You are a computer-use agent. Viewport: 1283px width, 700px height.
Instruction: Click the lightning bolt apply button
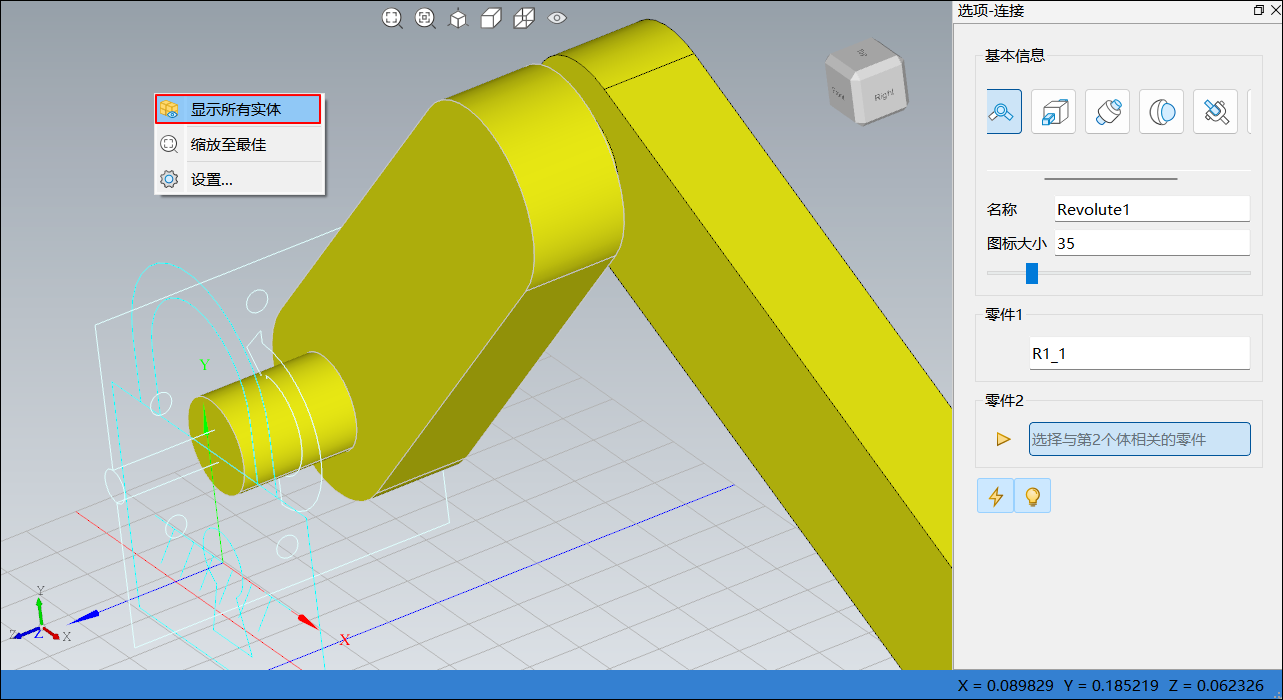click(995, 496)
